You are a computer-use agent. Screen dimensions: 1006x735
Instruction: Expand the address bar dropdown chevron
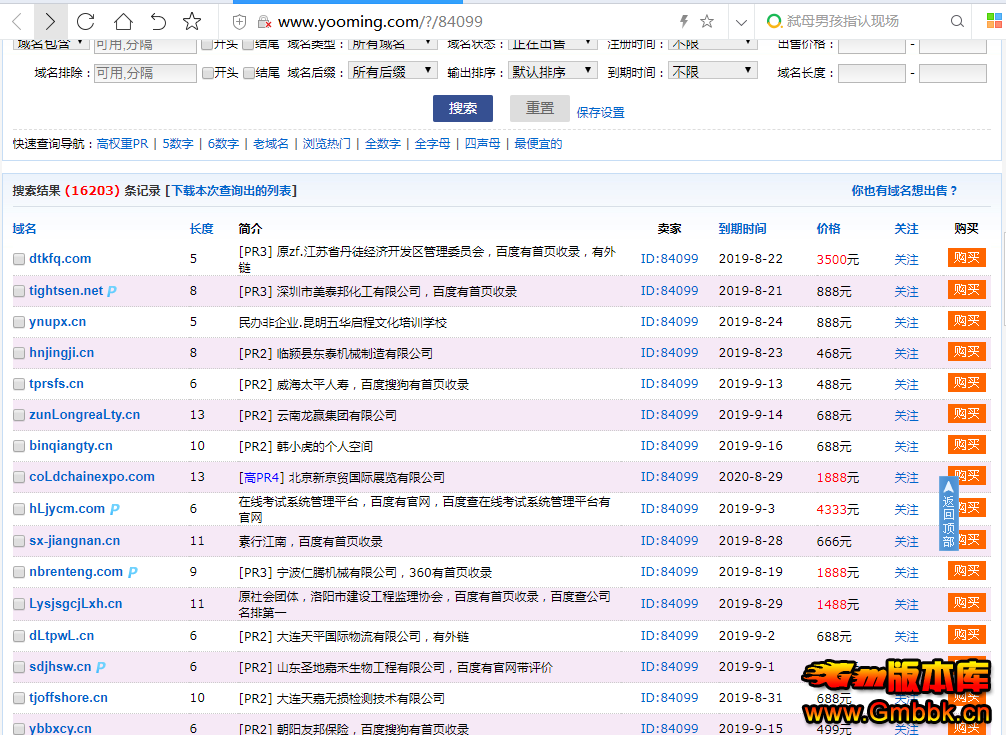tap(741, 22)
